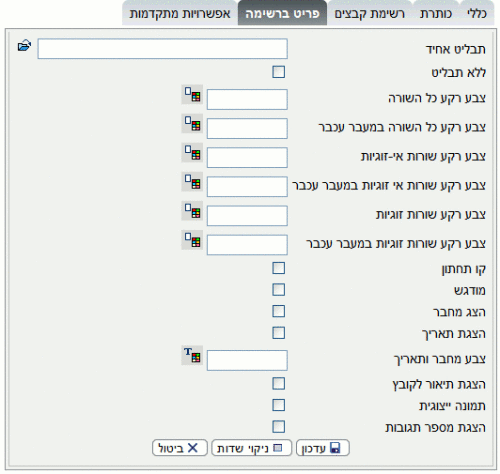500x474 pixels.
Task: Open color picker for צבע רקע שורות אי-זוגיות
Action: click(192, 153)
